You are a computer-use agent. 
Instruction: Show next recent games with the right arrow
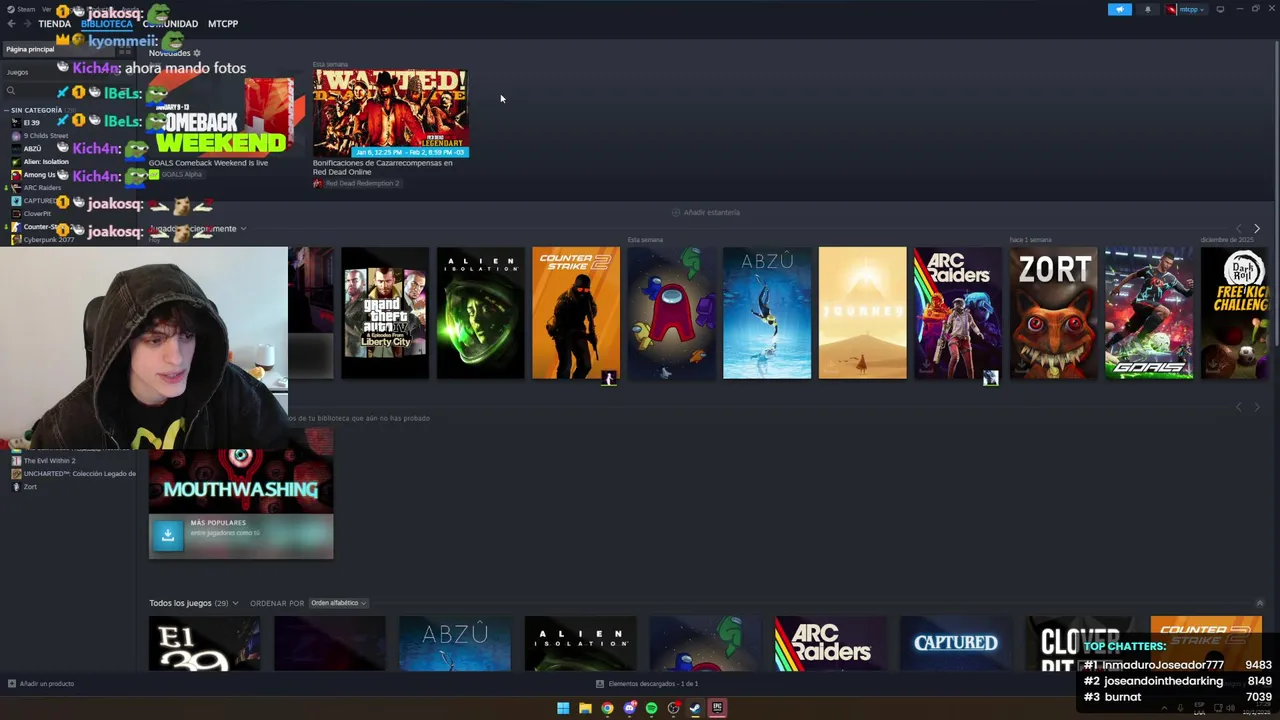1257,229
